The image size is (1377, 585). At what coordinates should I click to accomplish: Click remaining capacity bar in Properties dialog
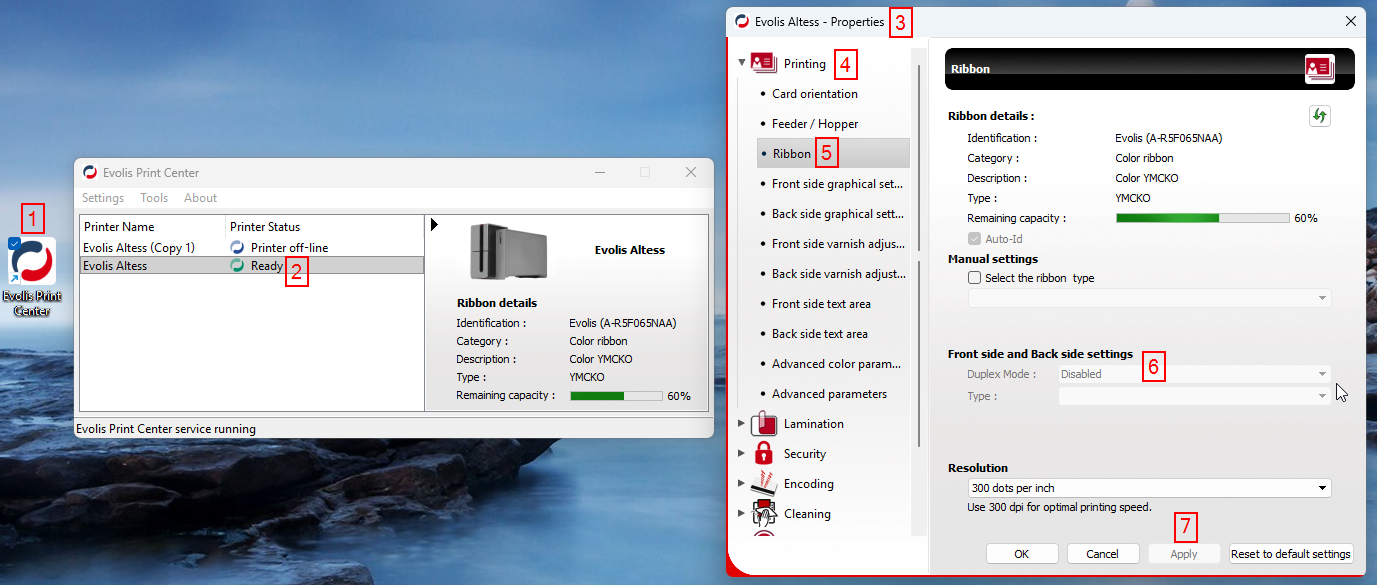tap(1202, 217)
